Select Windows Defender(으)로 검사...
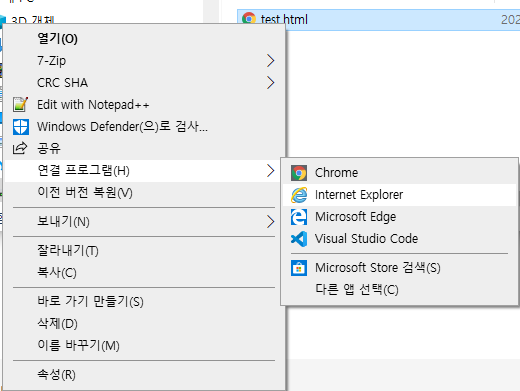Screen dimensions: 520x391 click(x=144, y=127)
